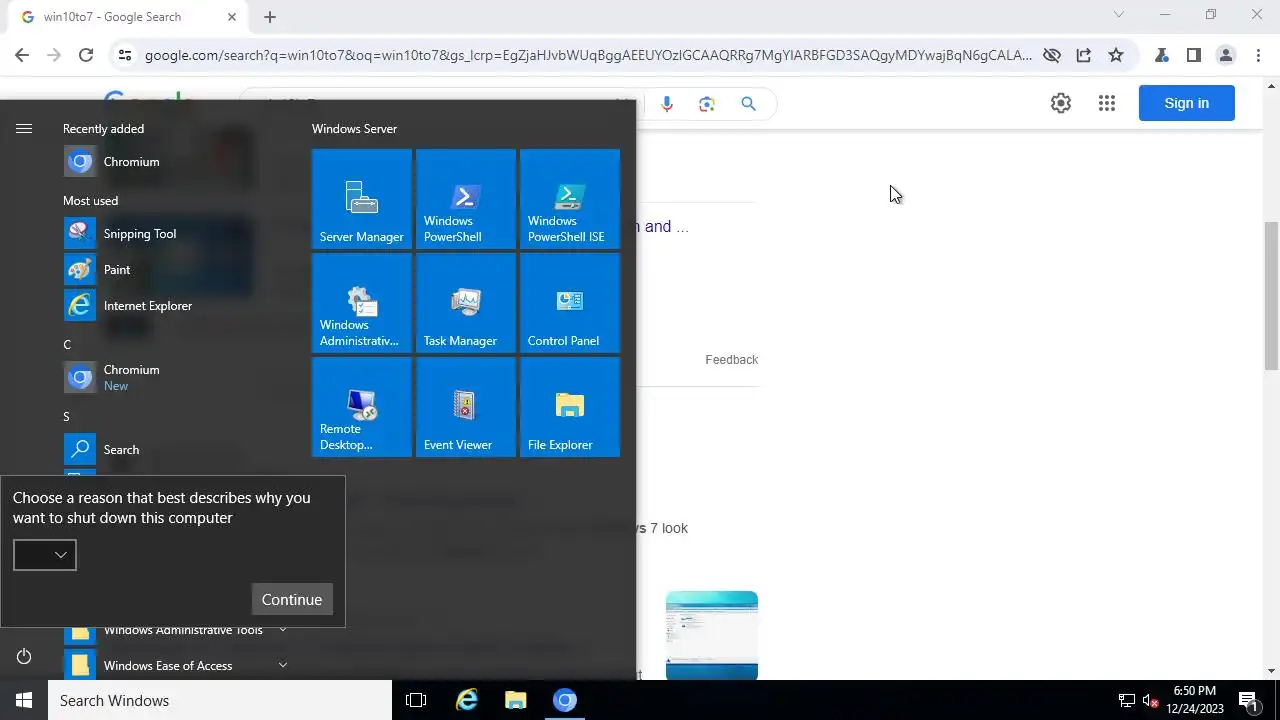1280x720 pixels.
Task: Click the share page icon
Action: click(1084, 55)
